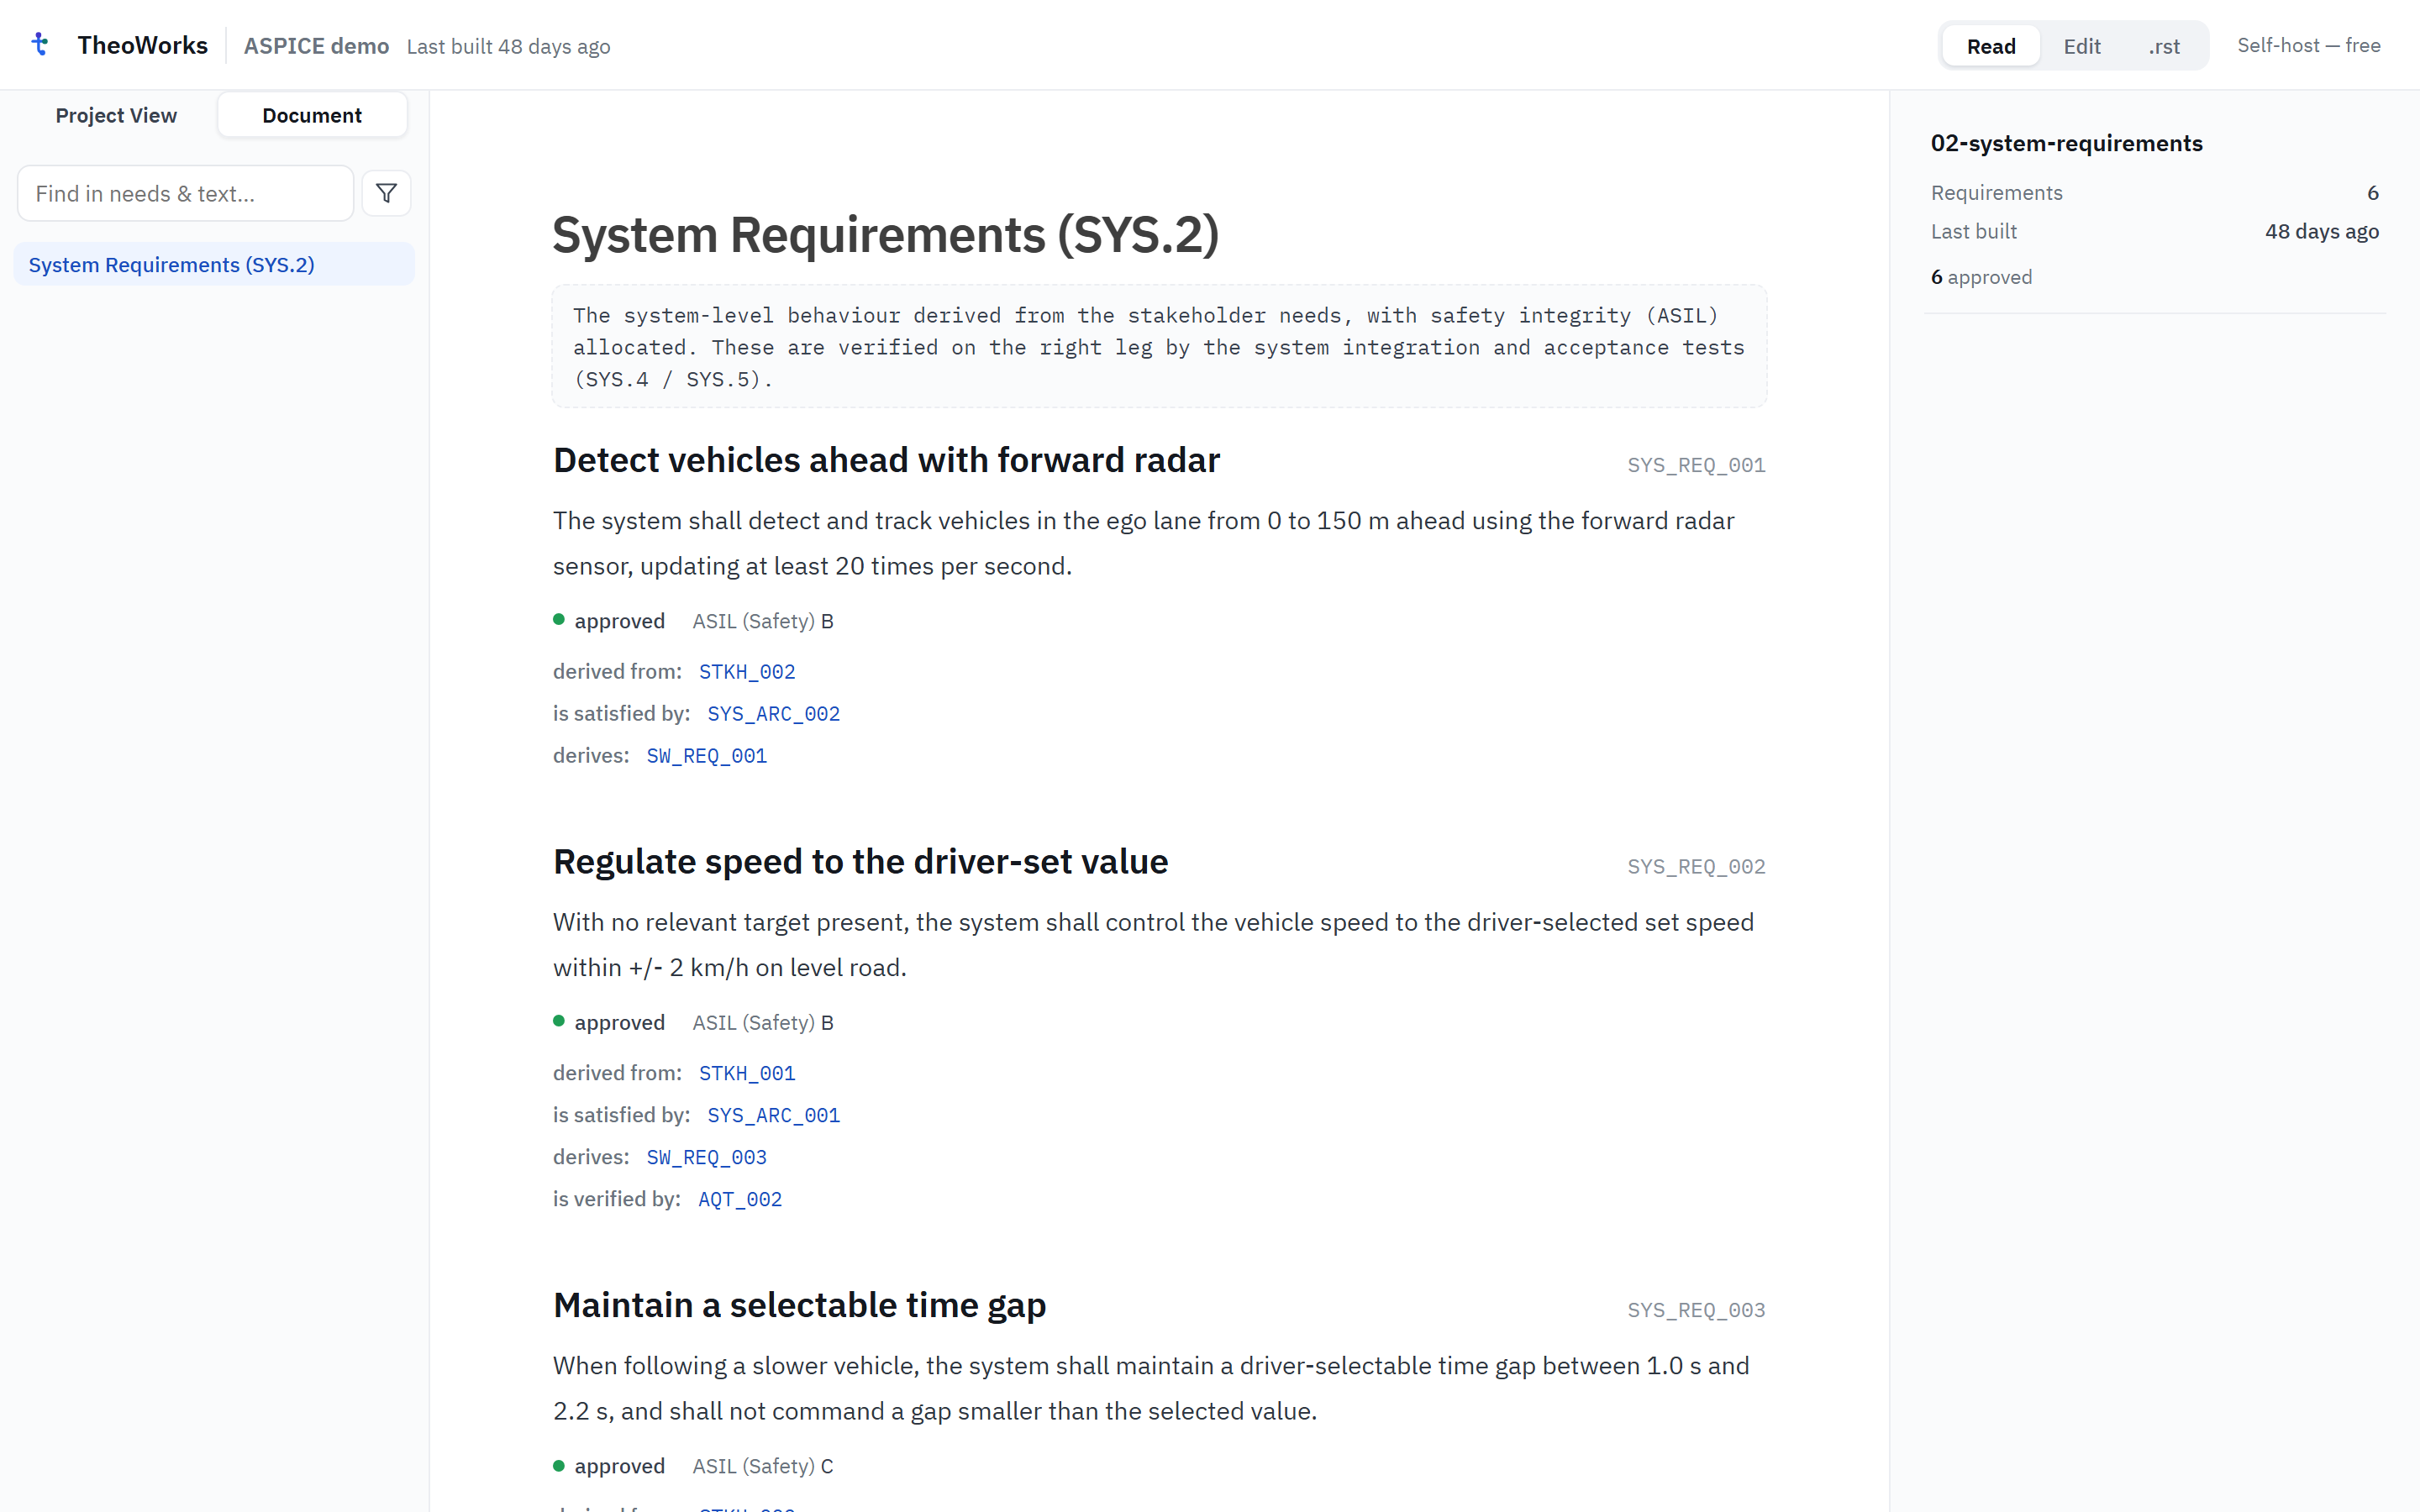Open the SW_REQ_001 derives link
This screenshot has height=1512, width=2420.
pos(706,756)
